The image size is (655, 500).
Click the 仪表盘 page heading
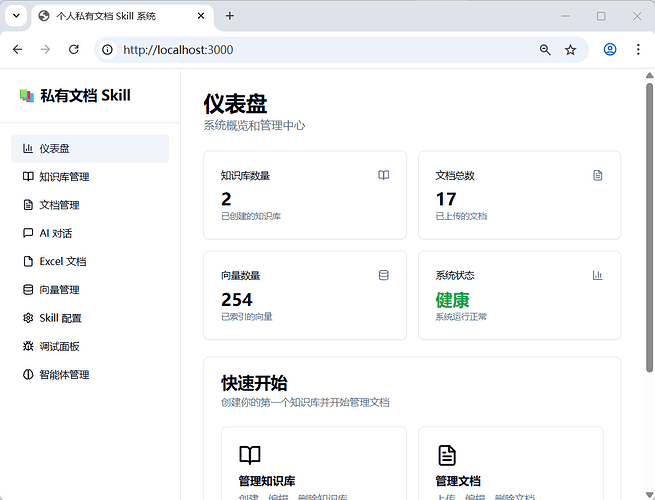tap(235, 104)
